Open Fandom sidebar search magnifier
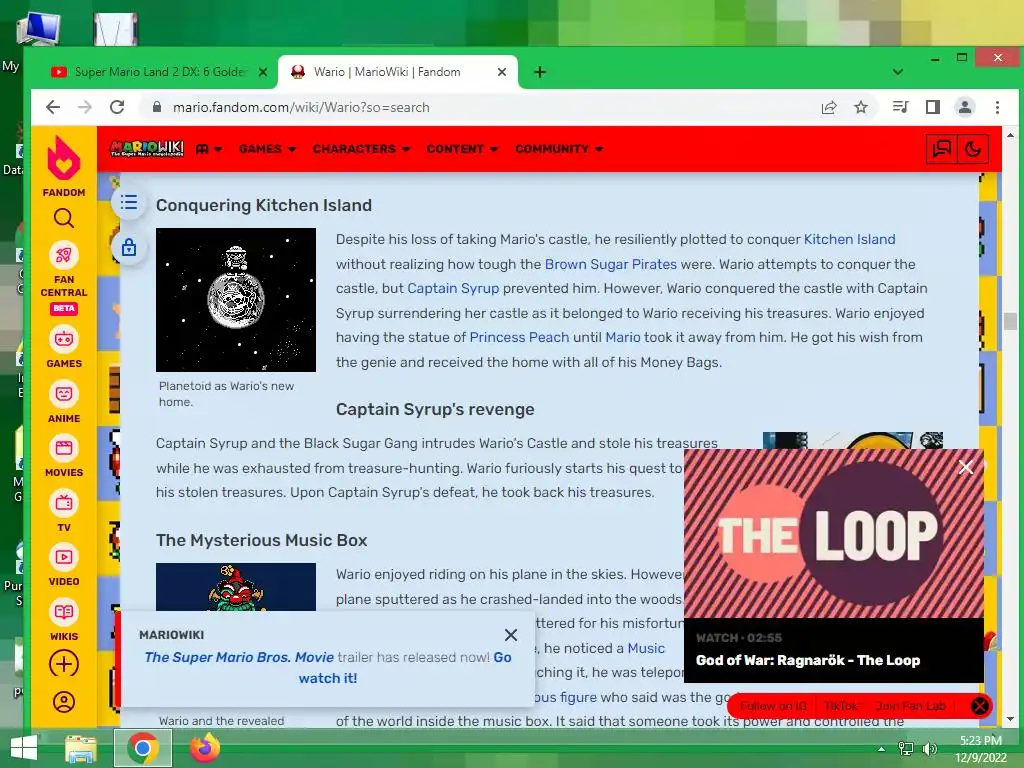 point(63,218)
